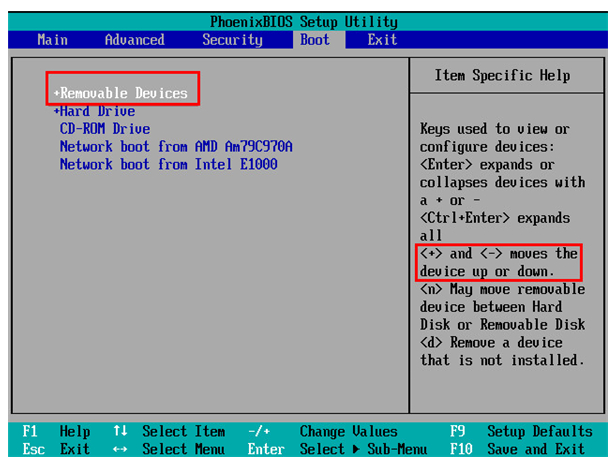Go to the Exit tab
Image resolution: width=616 pixels, height=461 pixels.
pyautogui.click(x=382, y=40)
